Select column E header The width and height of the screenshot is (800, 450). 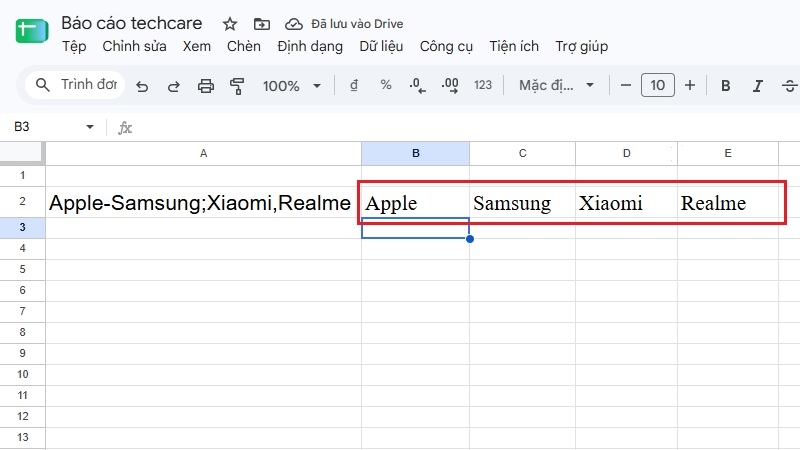click(728, 154)
